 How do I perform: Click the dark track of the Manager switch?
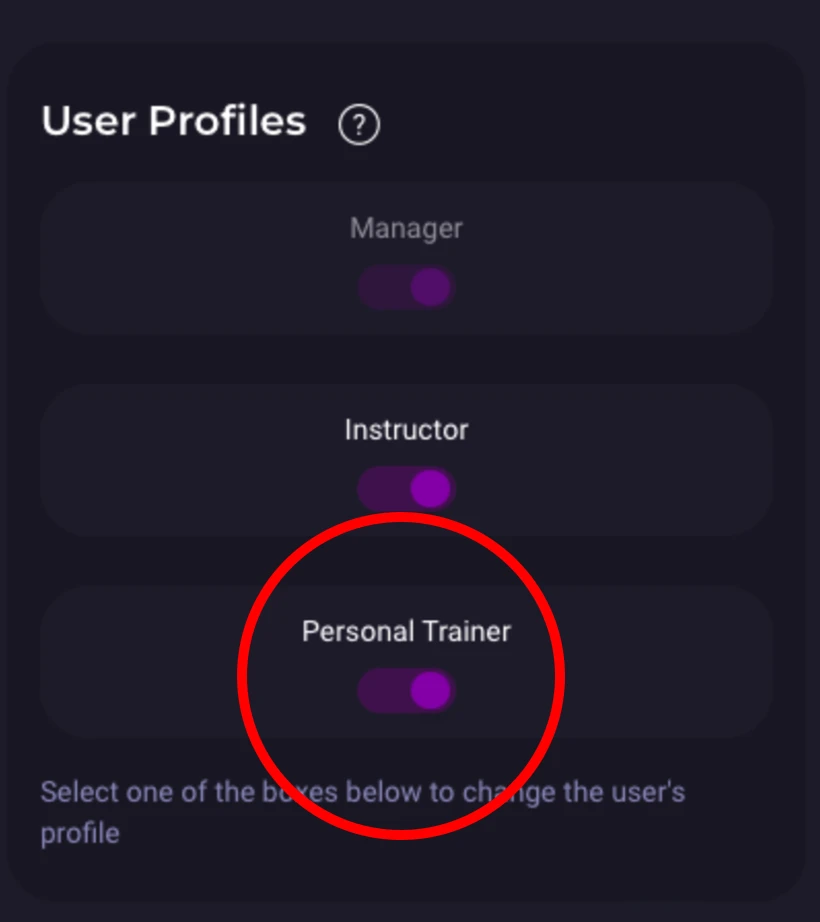pyautogui.click(x=380, y=288)
